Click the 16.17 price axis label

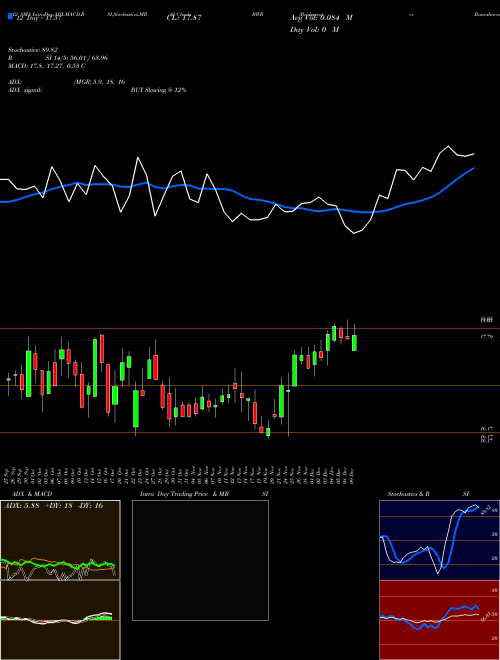[x=486, y=428]
